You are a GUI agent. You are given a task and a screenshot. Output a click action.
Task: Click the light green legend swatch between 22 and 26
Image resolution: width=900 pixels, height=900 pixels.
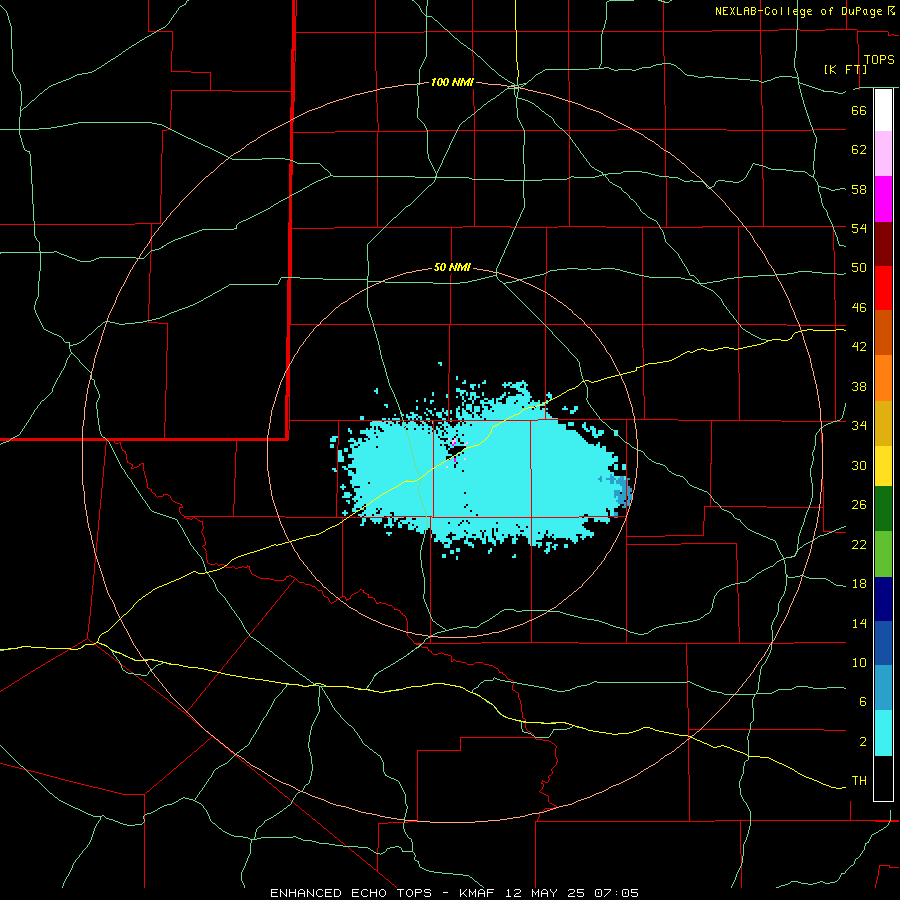click(x=883, y=554)
